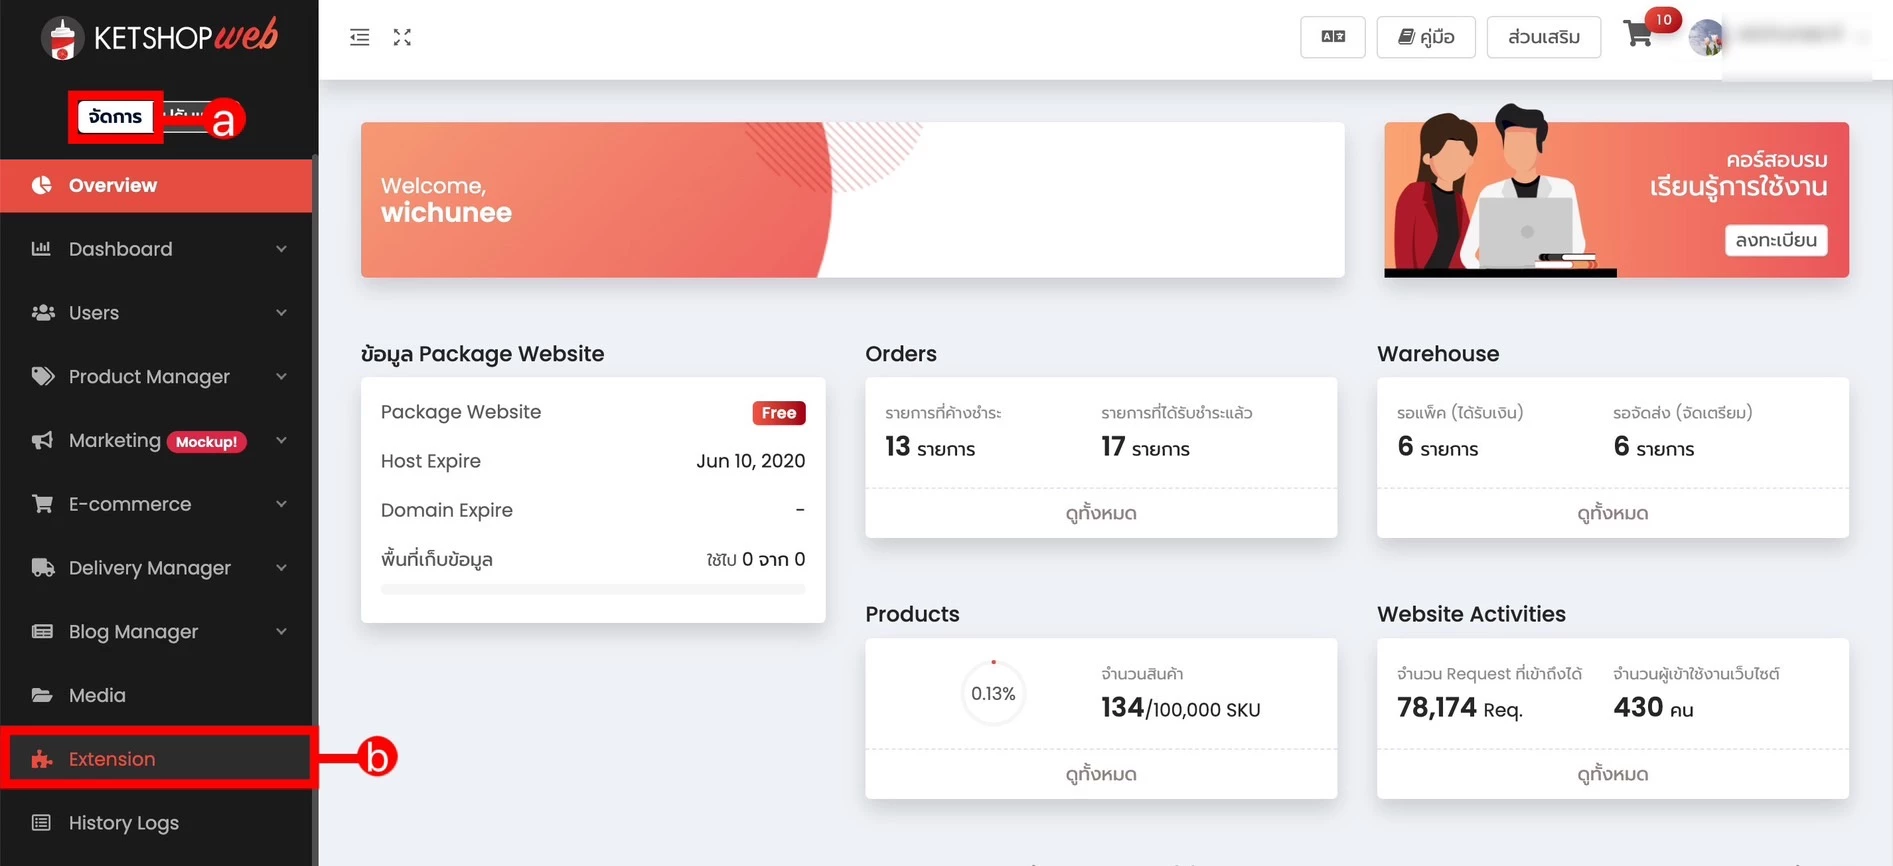Open the คู่มือ manual button
Viewport: 1893px width, 866px height.
click(1426, 37)
